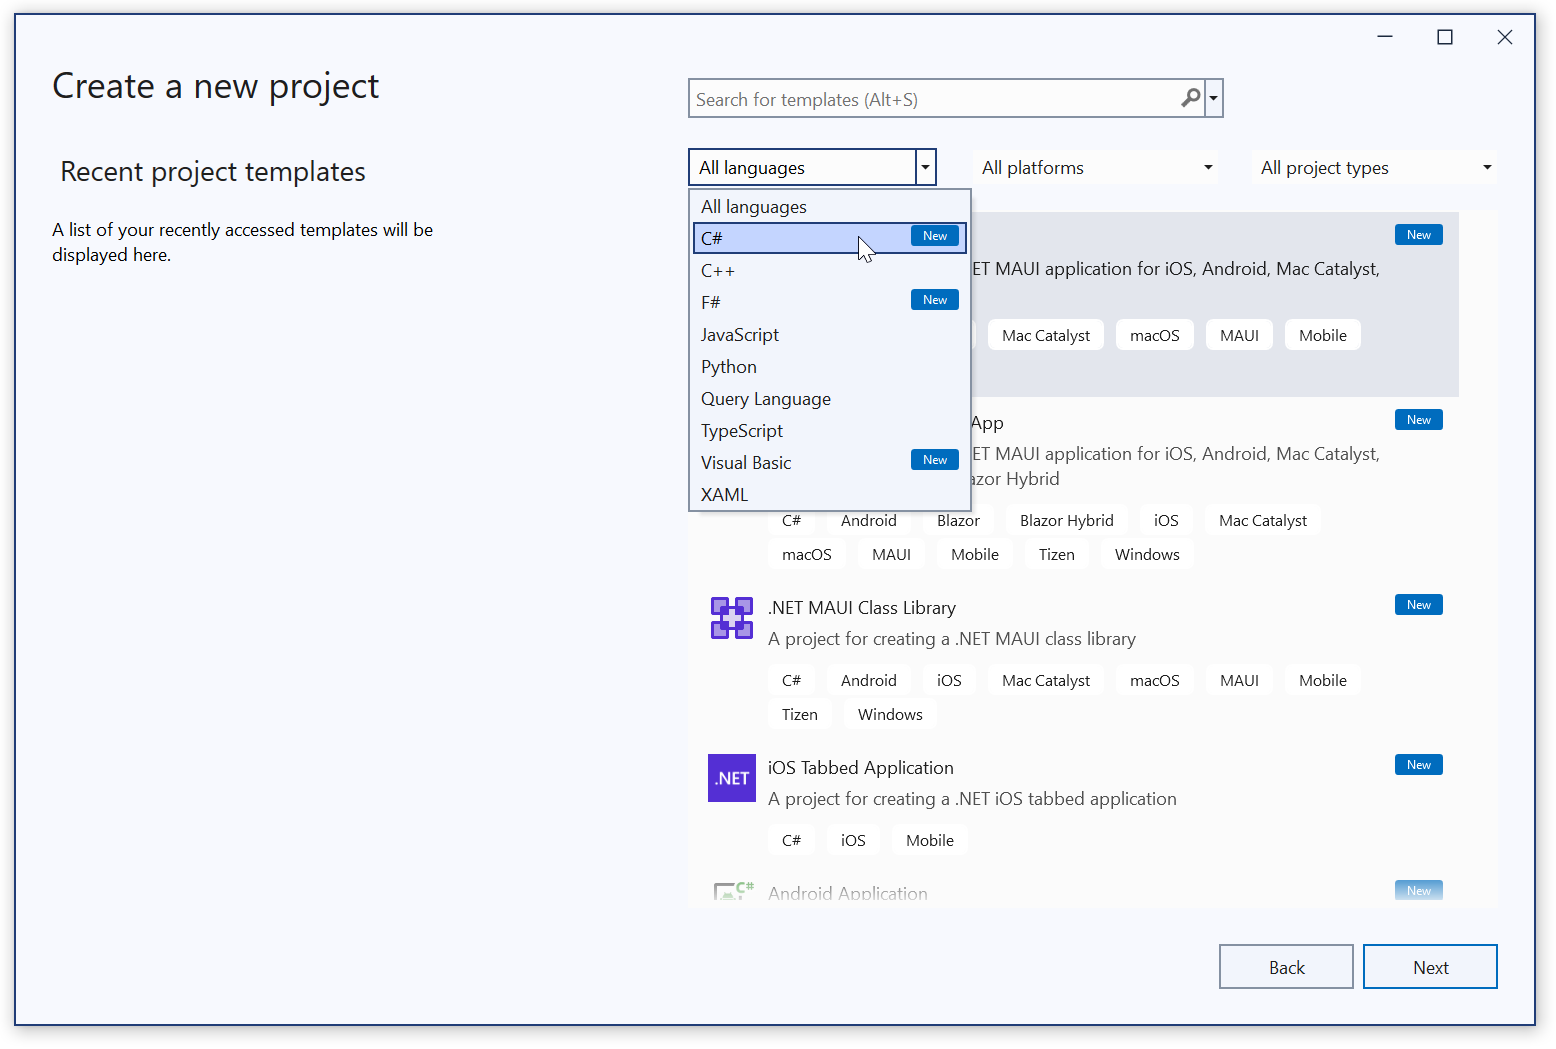Click the search magnifier icon

(1190, 98)
